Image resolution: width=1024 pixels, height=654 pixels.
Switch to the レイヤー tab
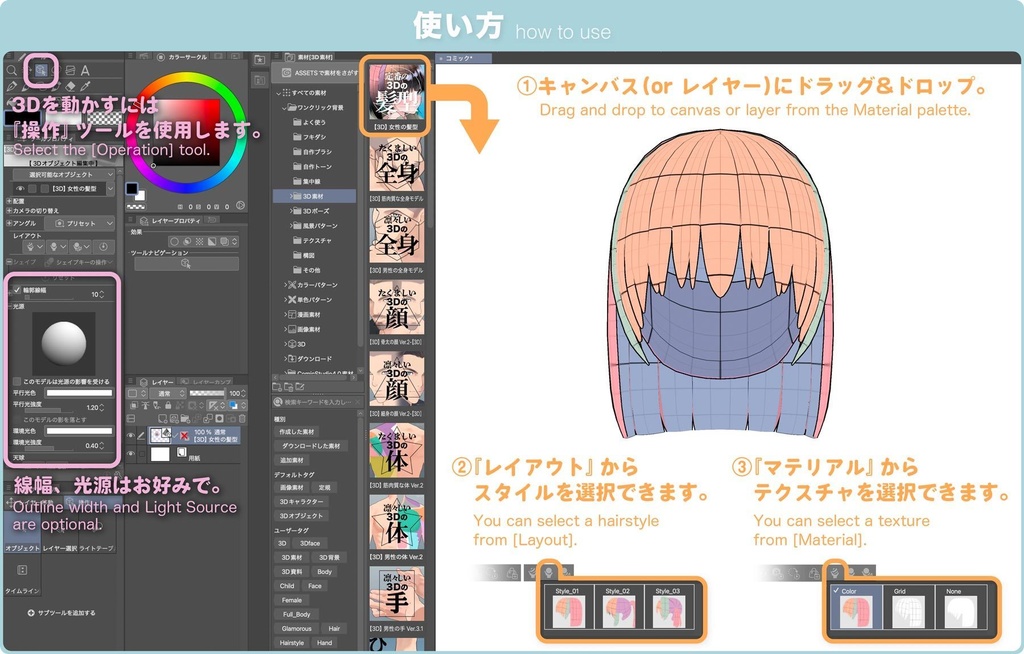coord(157,382)
